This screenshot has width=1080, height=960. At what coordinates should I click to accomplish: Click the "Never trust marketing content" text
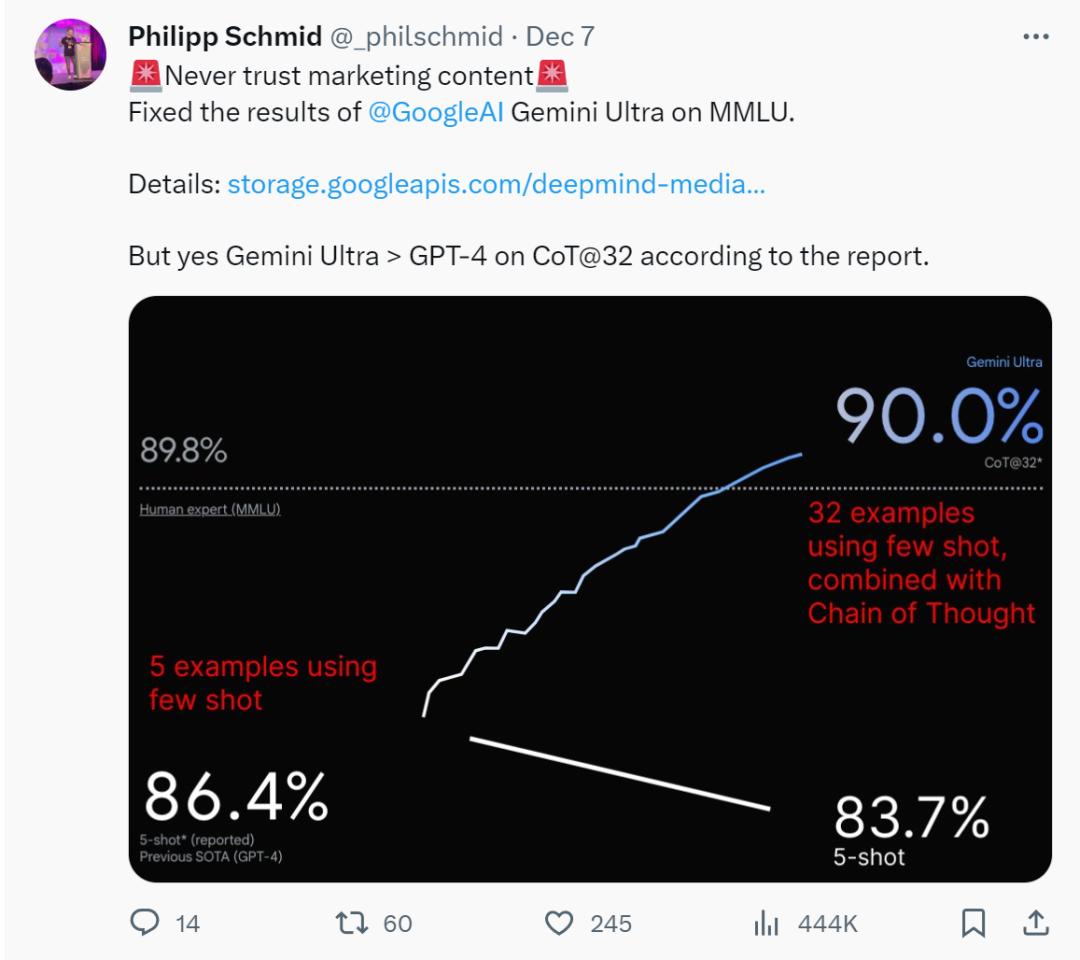point(348,75)
